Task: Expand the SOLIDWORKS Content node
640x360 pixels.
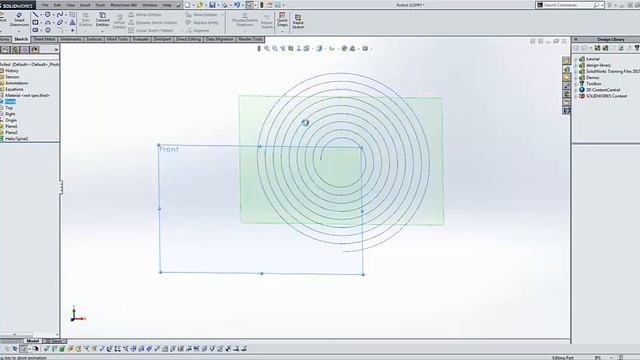Action: coord(576,96)
